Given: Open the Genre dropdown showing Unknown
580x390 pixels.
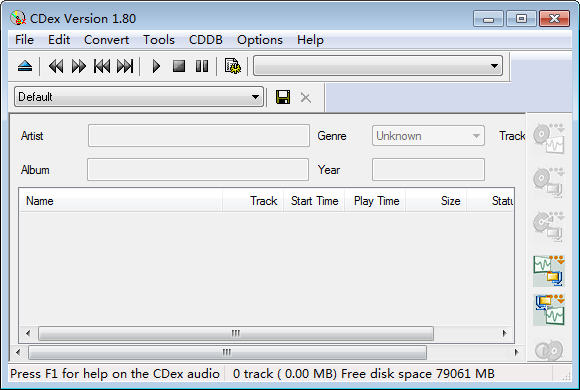Looking at the screenshot, I should tap(428, 136).
